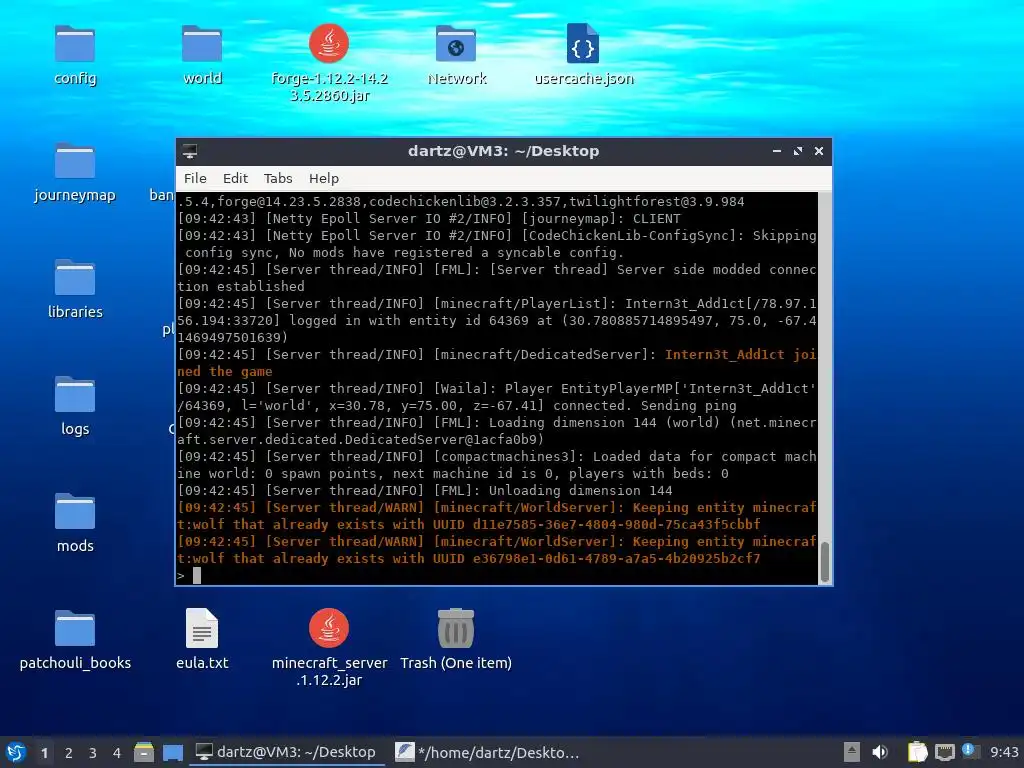
Task: Switch to /home/dartz/Deskto… editor taskbar button
Action: tap(487, 752)
